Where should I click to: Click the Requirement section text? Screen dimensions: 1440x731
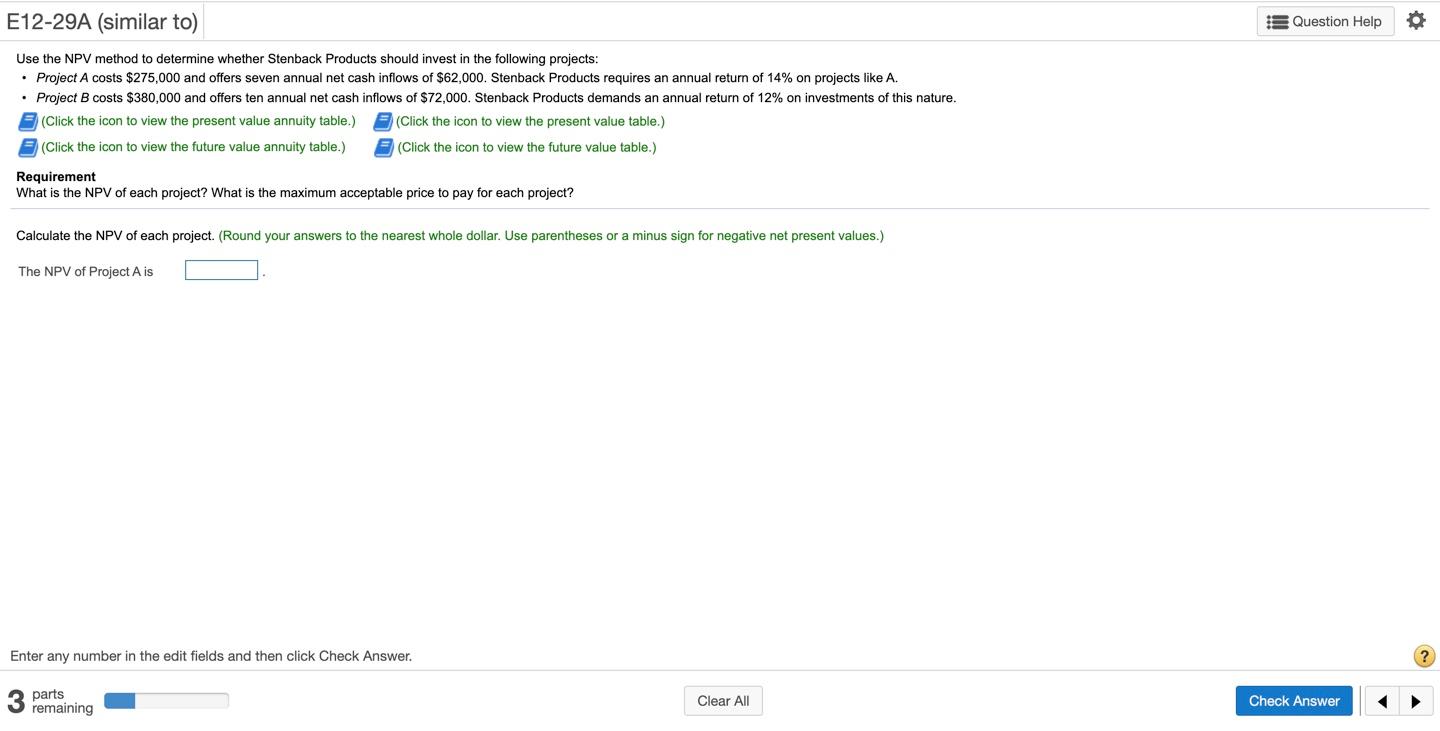click(x=55, y=176)
